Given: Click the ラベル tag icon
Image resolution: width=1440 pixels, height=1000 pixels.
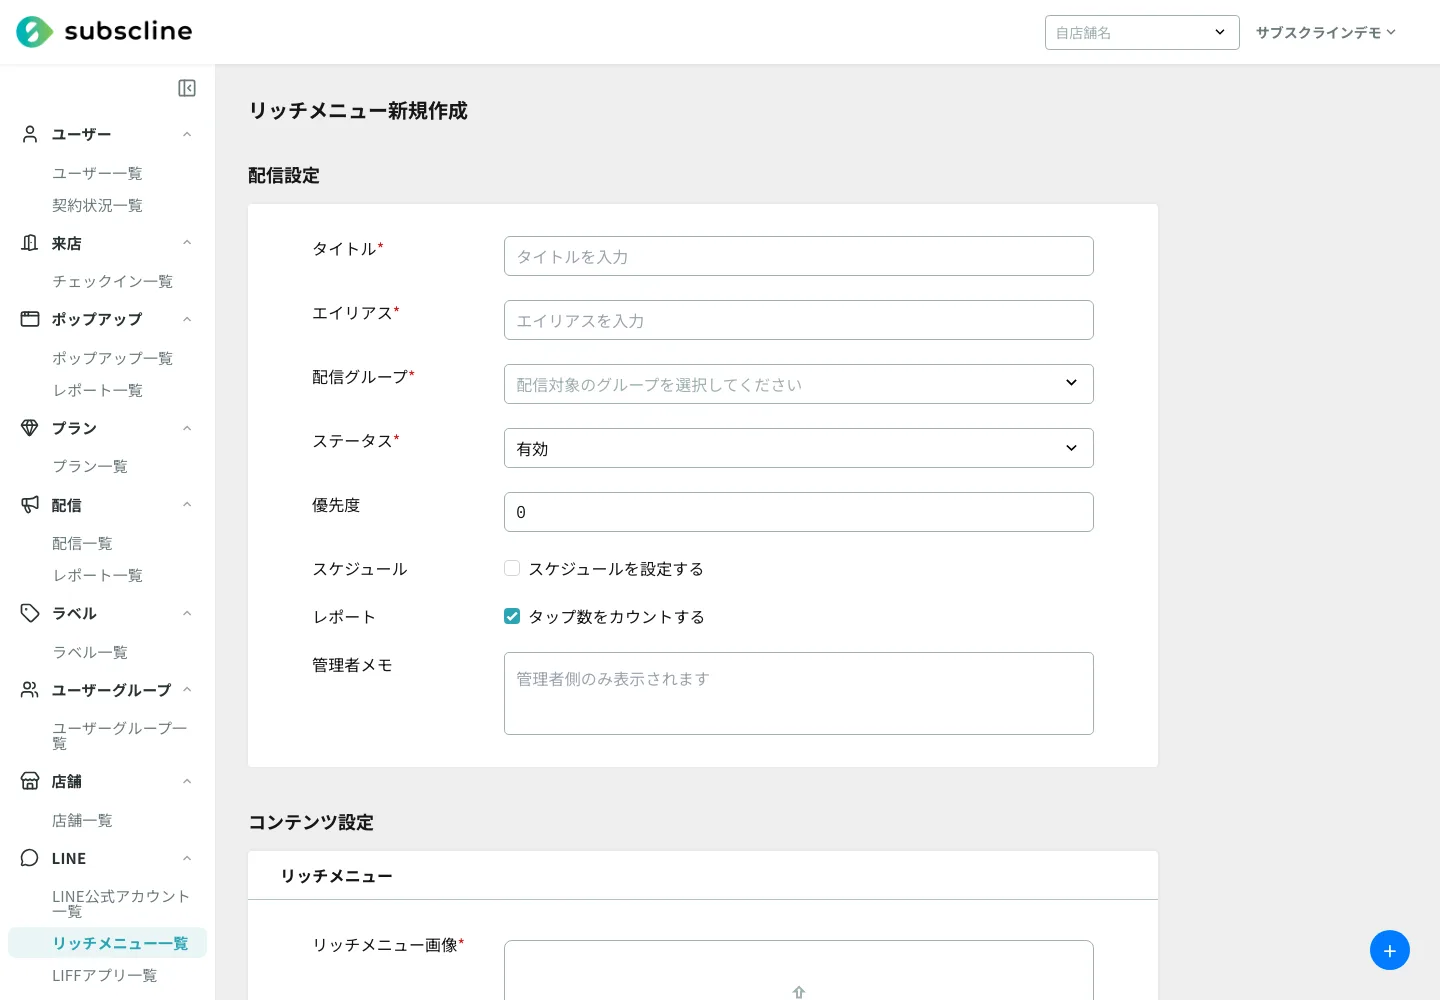Looking at the screenshot, I should pos(30,613).
